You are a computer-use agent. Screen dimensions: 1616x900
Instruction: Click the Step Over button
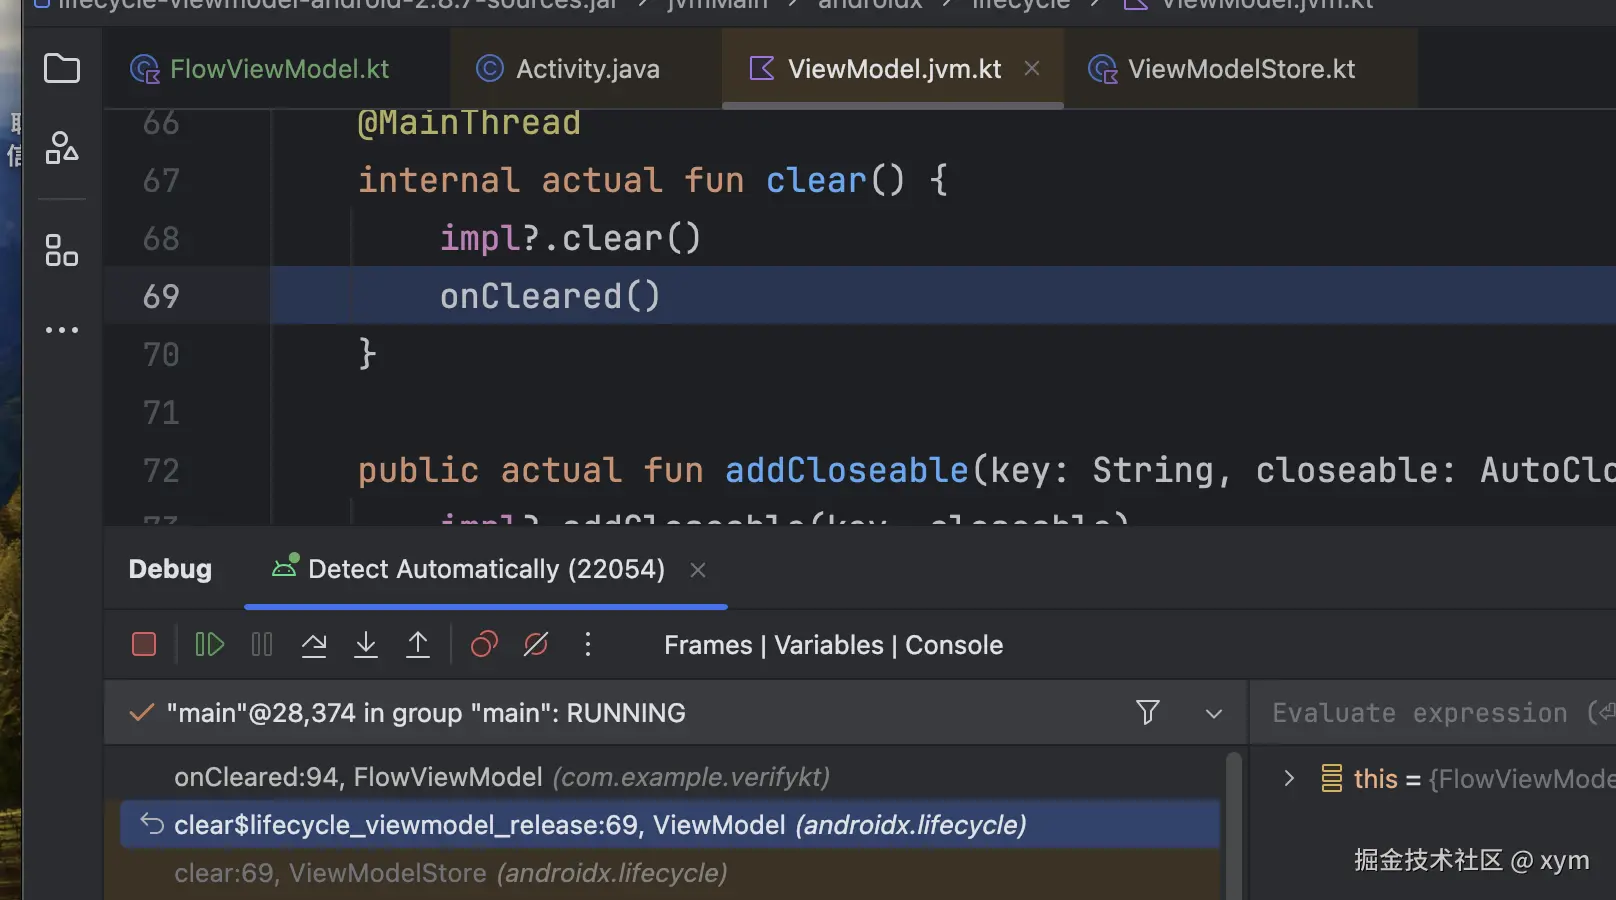coord(314,645)
